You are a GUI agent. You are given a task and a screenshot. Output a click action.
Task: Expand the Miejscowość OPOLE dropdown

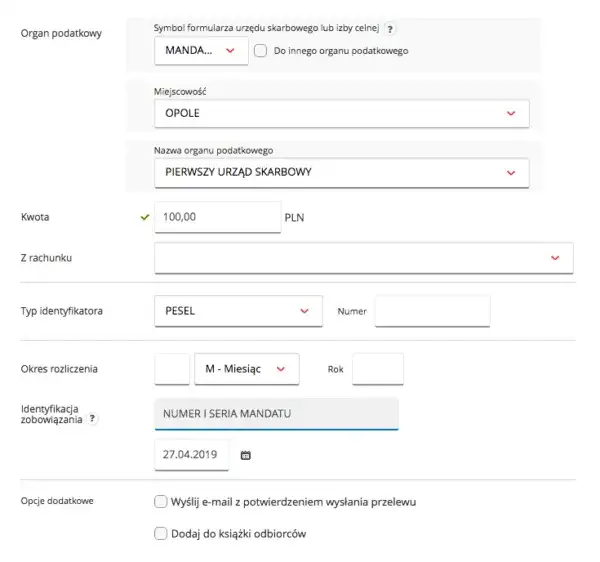coord(341,114)
